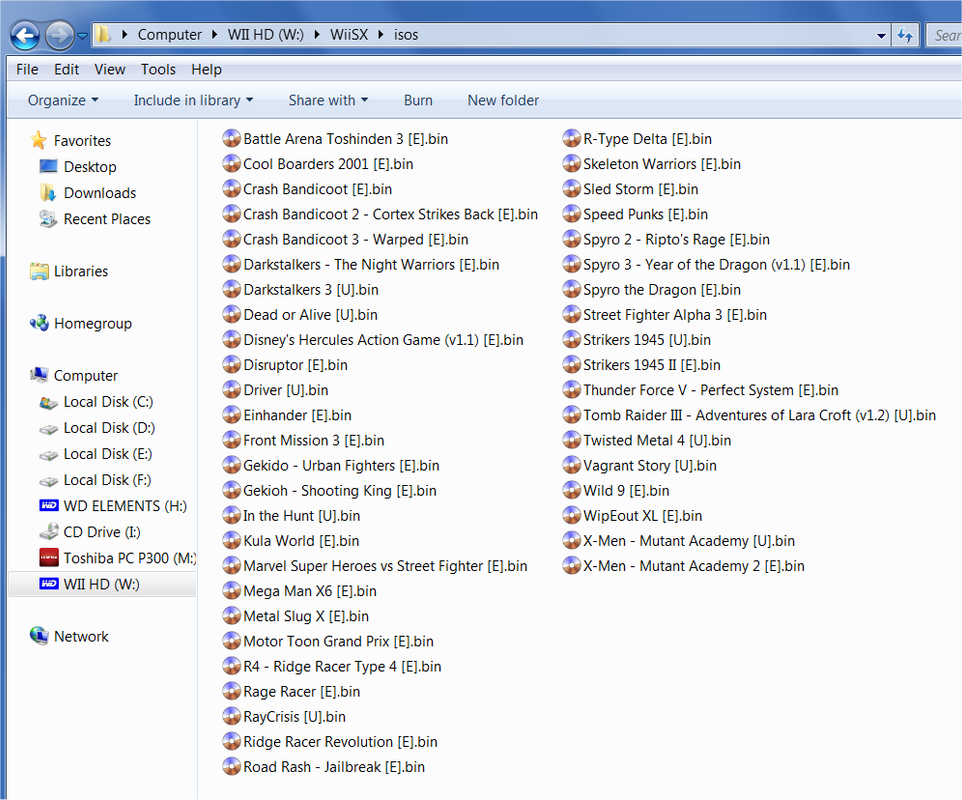
Task: Select the WiiSX breadcrumb in address bar
Action: coord(349,35)
